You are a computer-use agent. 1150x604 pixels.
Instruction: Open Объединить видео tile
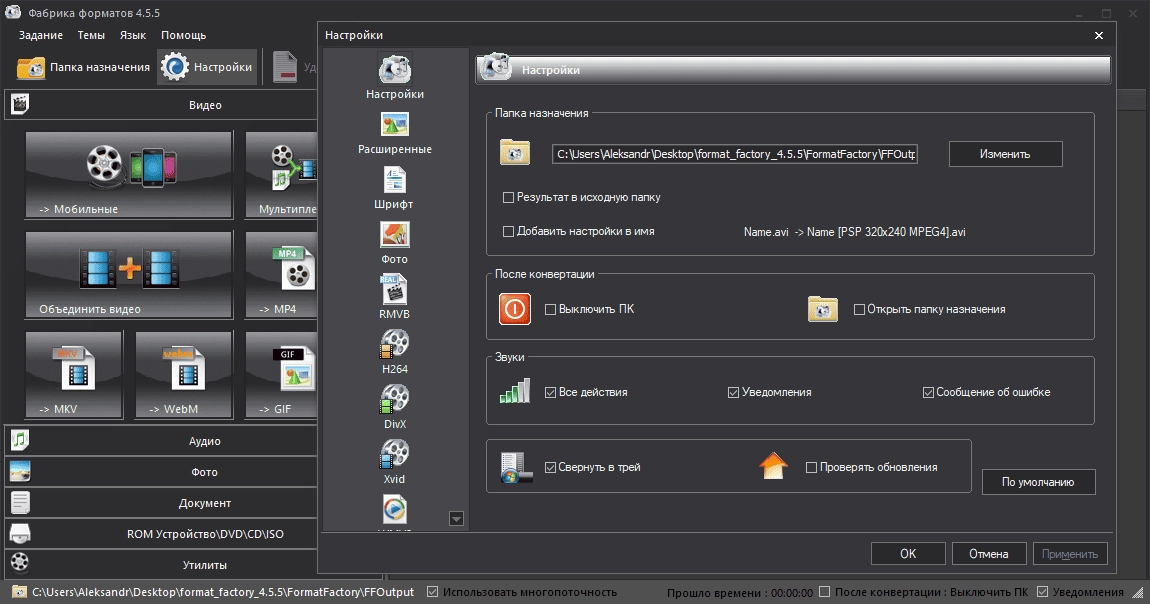tap(129, 275)
